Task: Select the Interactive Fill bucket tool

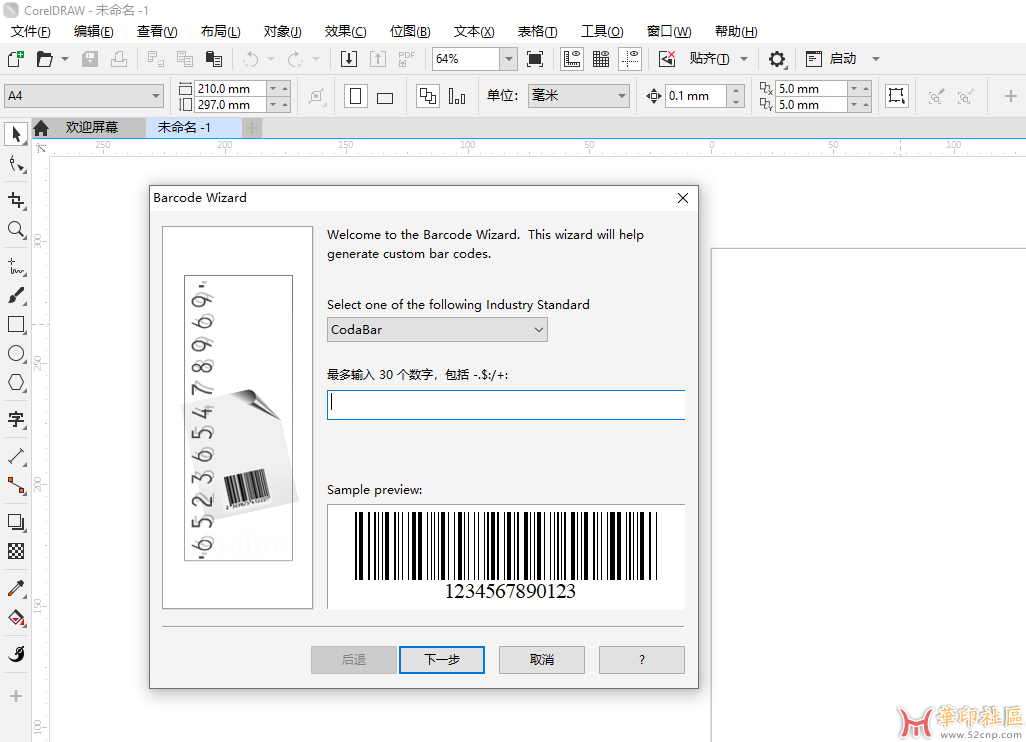Action: pyautogui.click(x=16, y=618)
